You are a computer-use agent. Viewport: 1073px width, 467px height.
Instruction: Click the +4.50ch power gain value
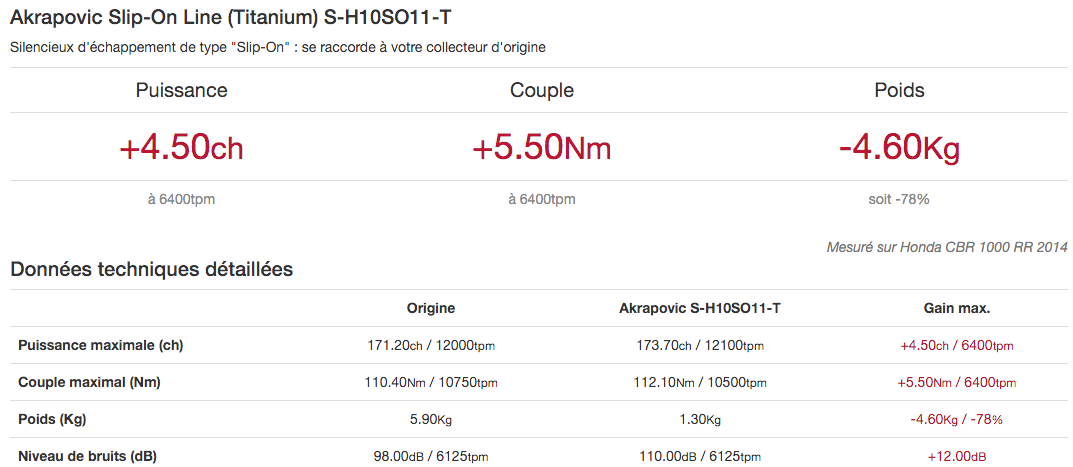coord(181,148)
